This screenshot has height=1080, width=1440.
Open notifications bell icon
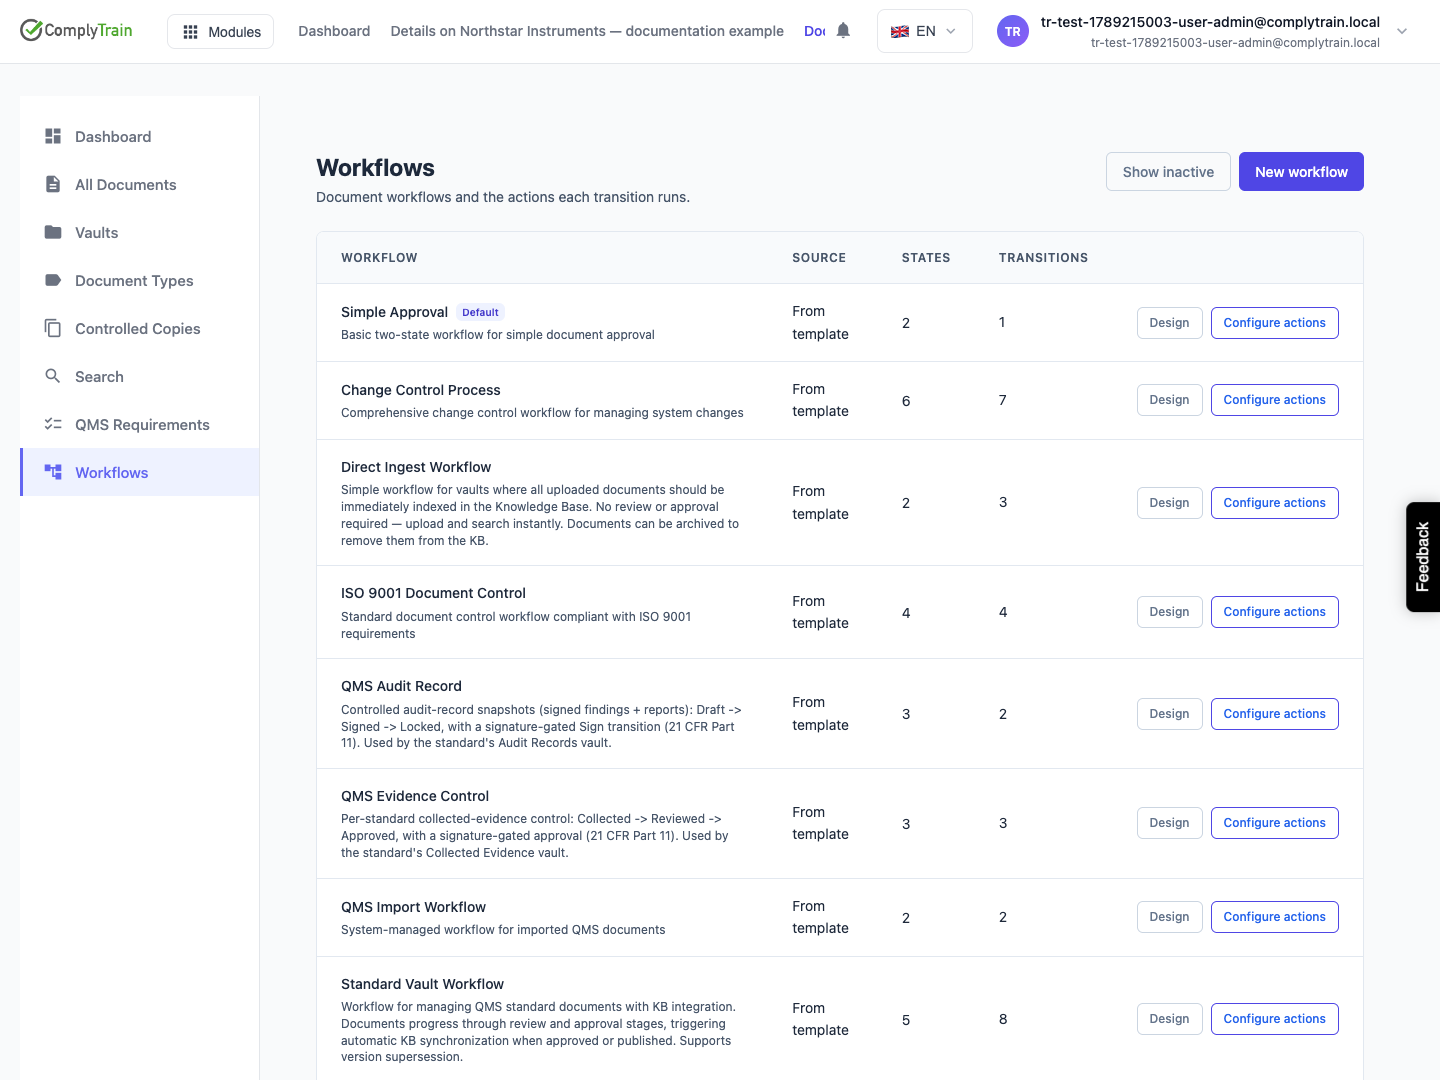(x=843, y=31)
